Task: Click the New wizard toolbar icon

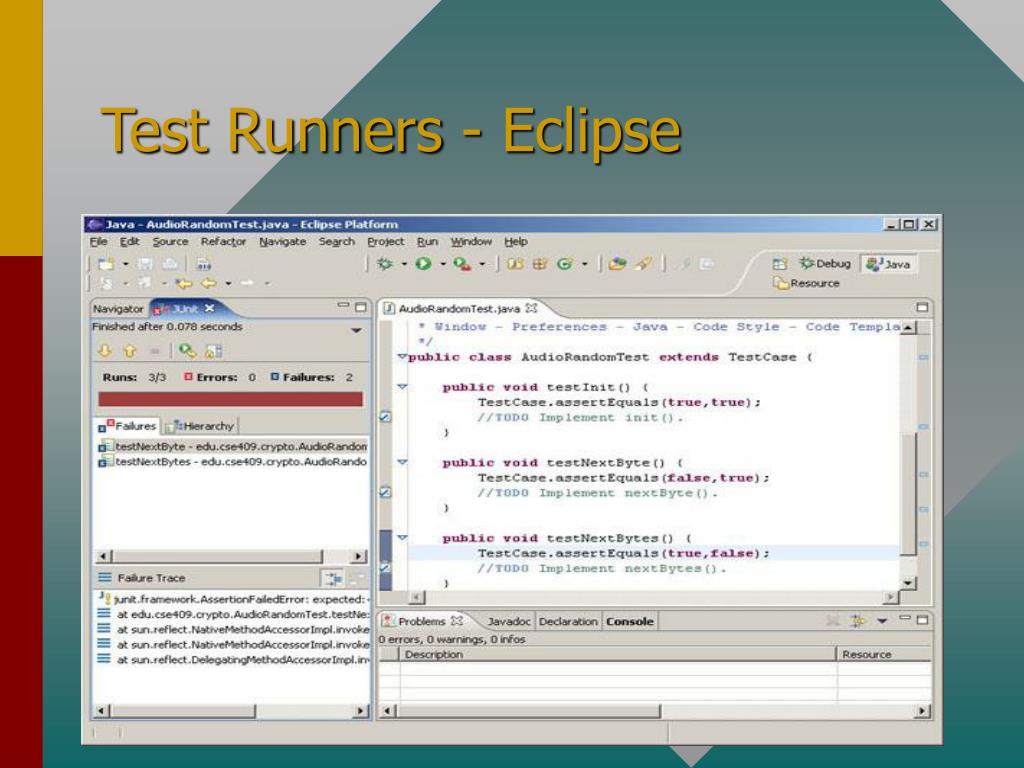Action: pyautogui.click(x=106, y=264)
